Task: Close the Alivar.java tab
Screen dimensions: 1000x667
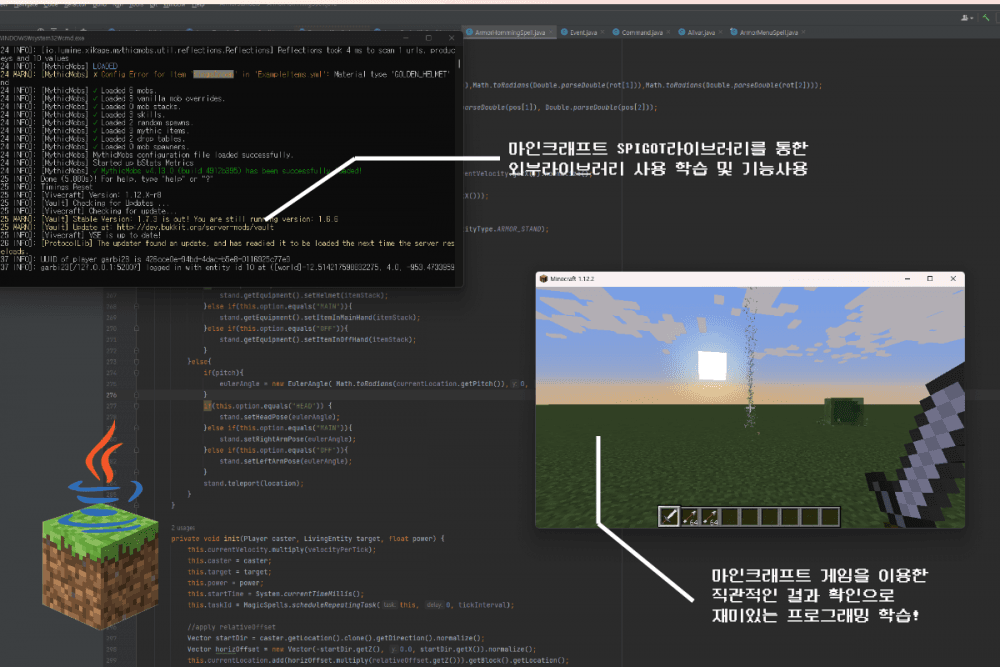Action: point(721,33)
